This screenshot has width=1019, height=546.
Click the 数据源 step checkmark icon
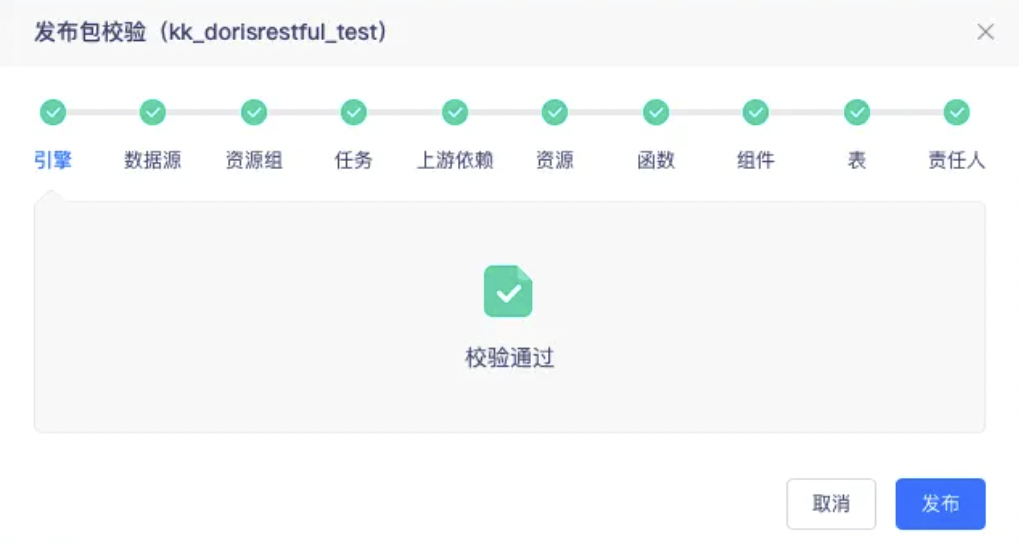pos(153,112)
